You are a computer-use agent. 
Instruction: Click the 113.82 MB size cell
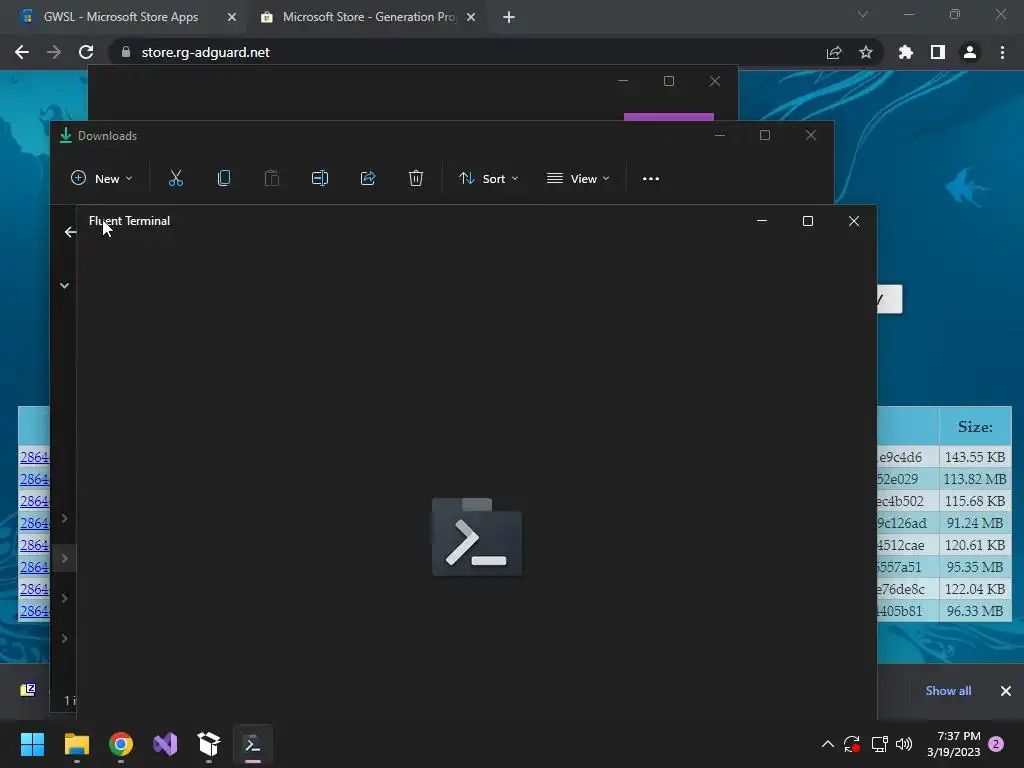[x=975, y=479]
